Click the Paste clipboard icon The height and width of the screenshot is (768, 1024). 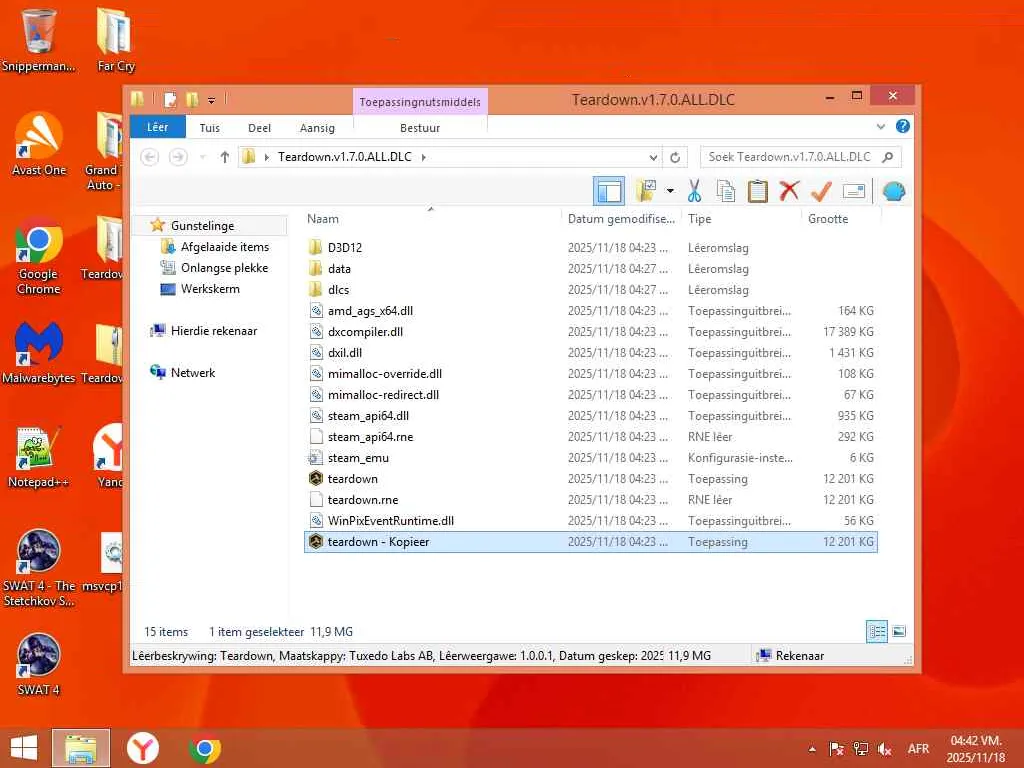tap(757, 191)
